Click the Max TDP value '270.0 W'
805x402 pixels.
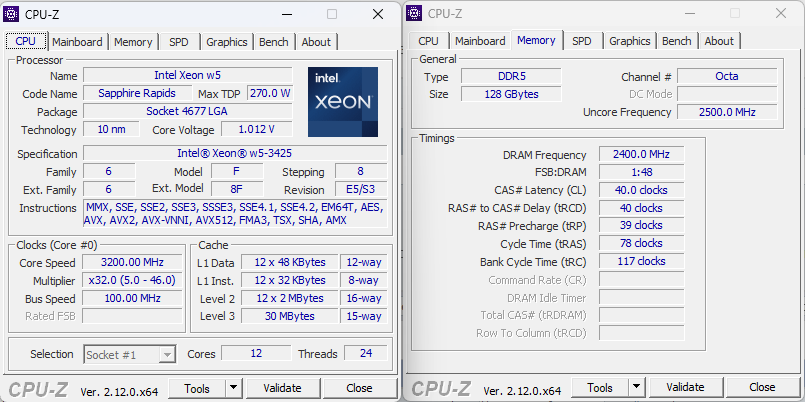pos(270,93)
